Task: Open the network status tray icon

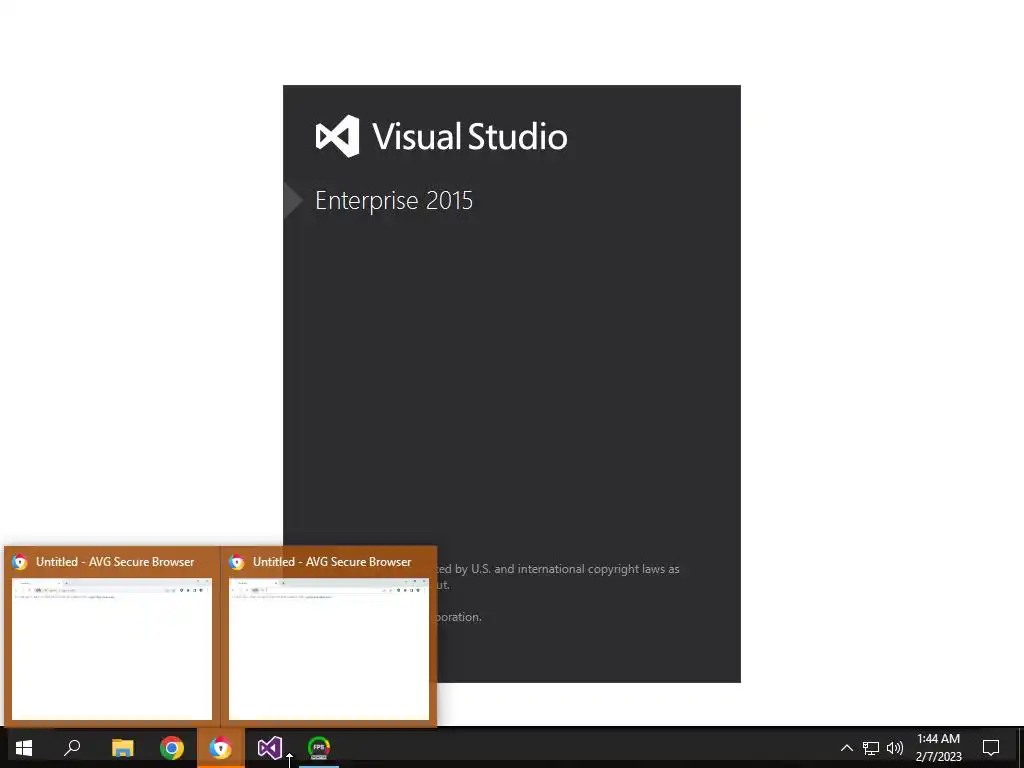Action: point(871,748)
